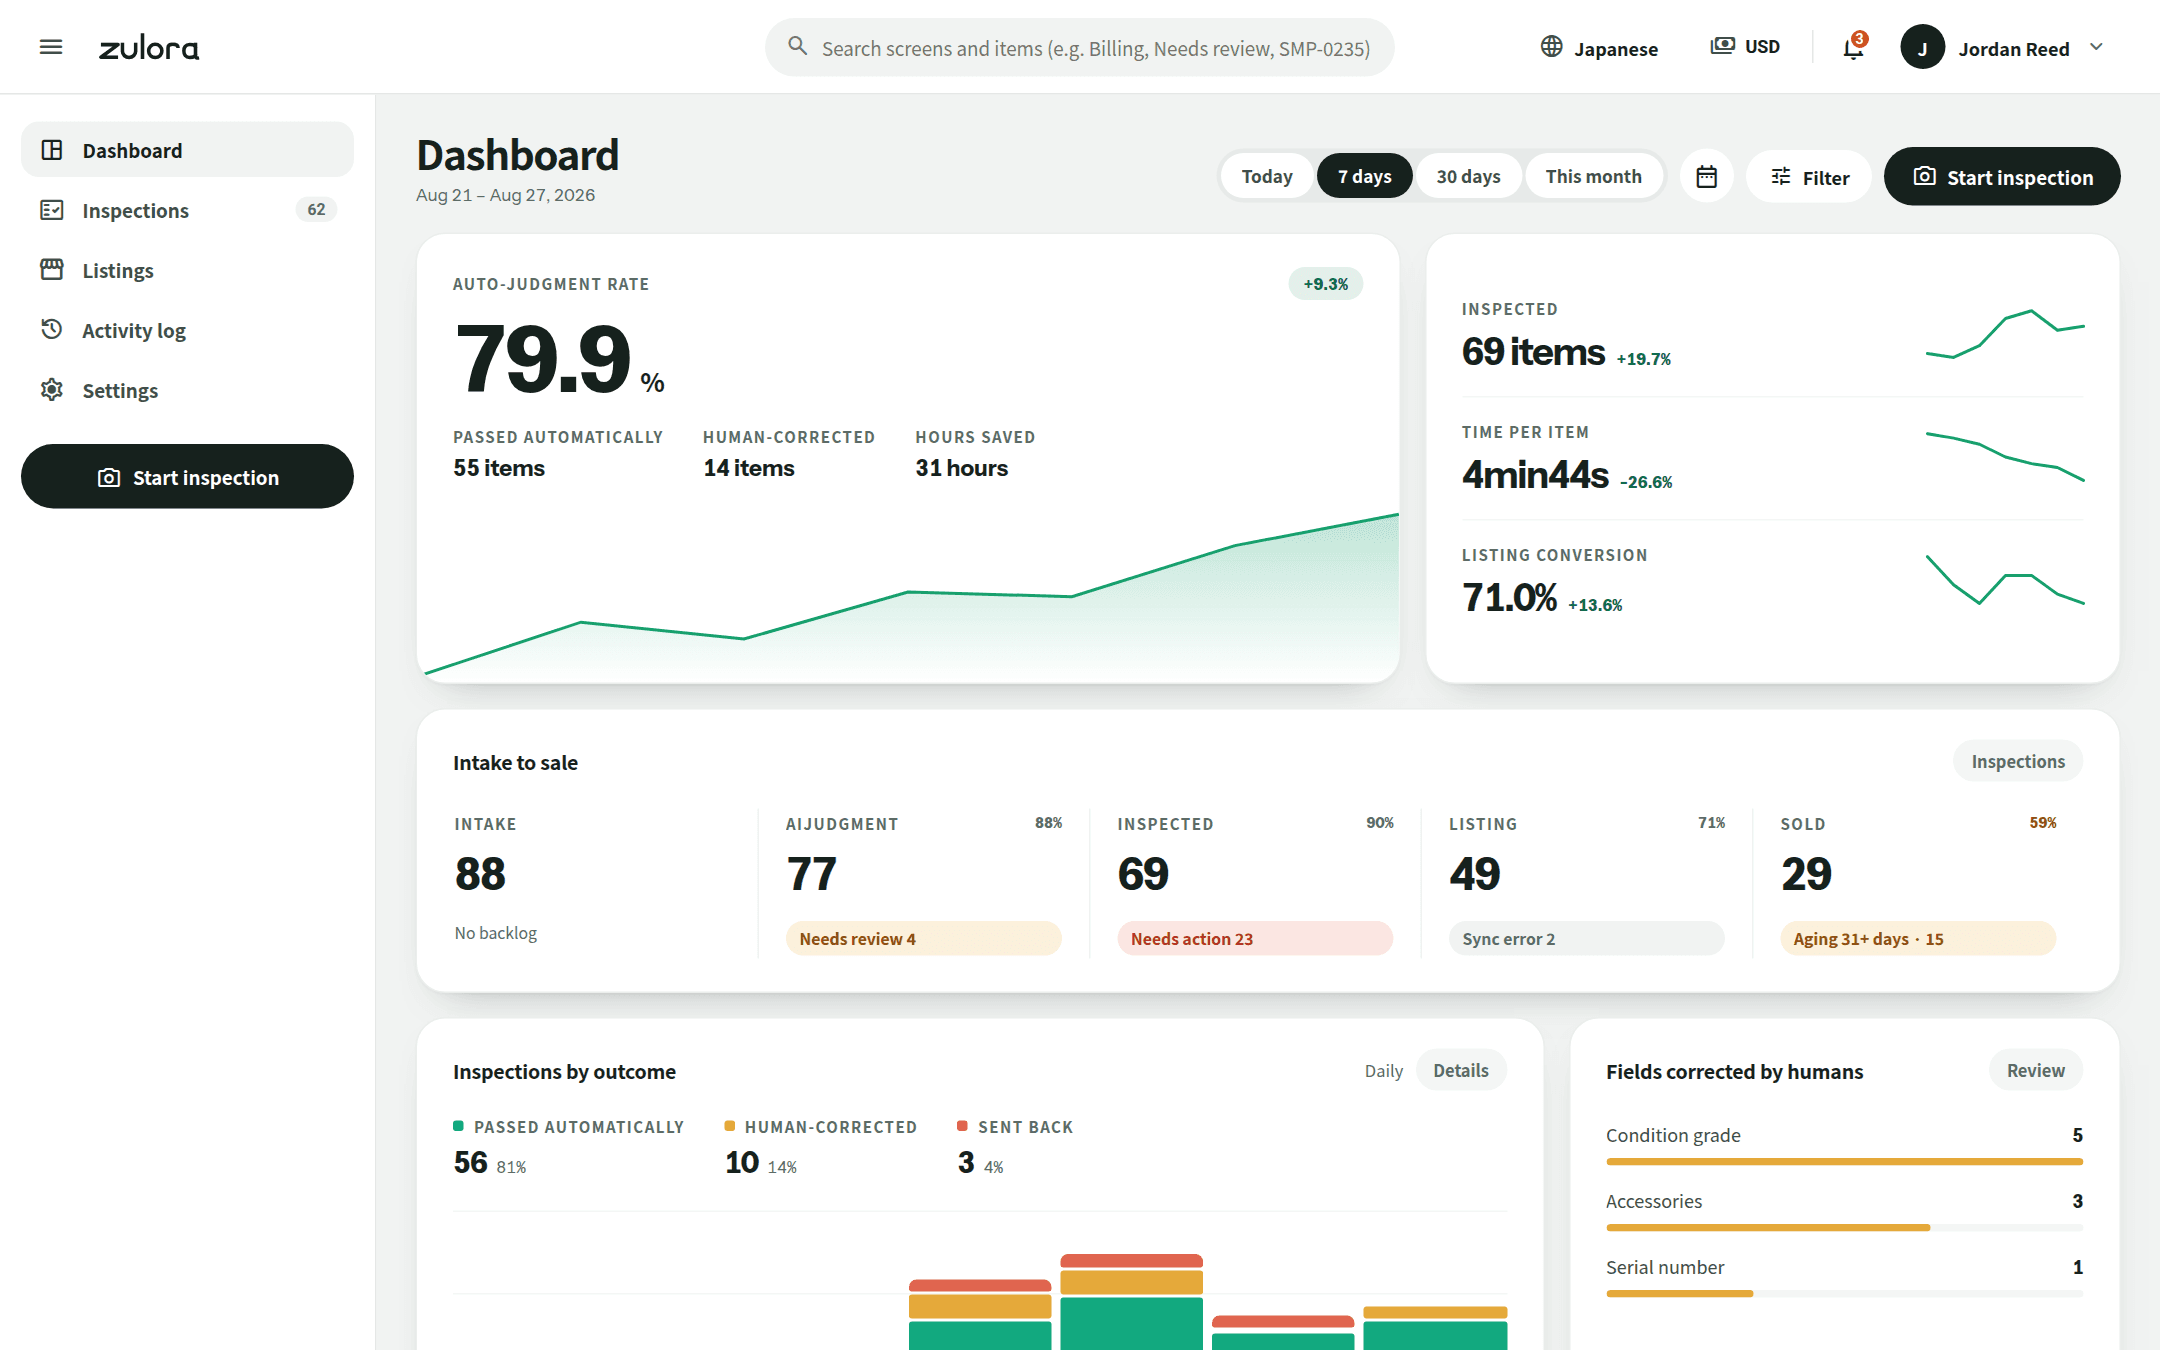The width and height of the screenshot is (2160, 1350).
Task: Click the 4min44s time value
Action: point(1535,475)
